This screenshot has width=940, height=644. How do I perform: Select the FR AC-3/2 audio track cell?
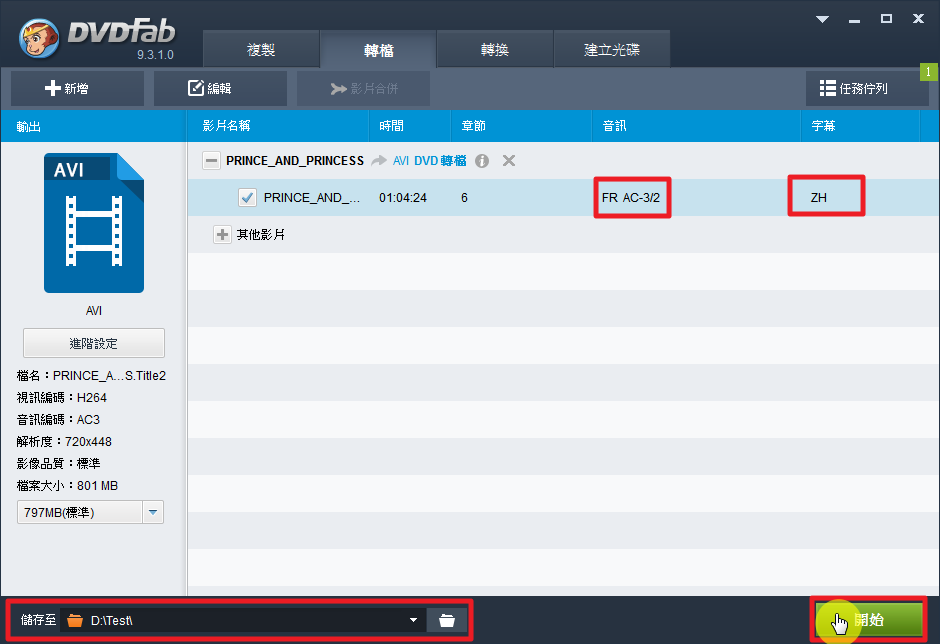(x=632, y=198)
